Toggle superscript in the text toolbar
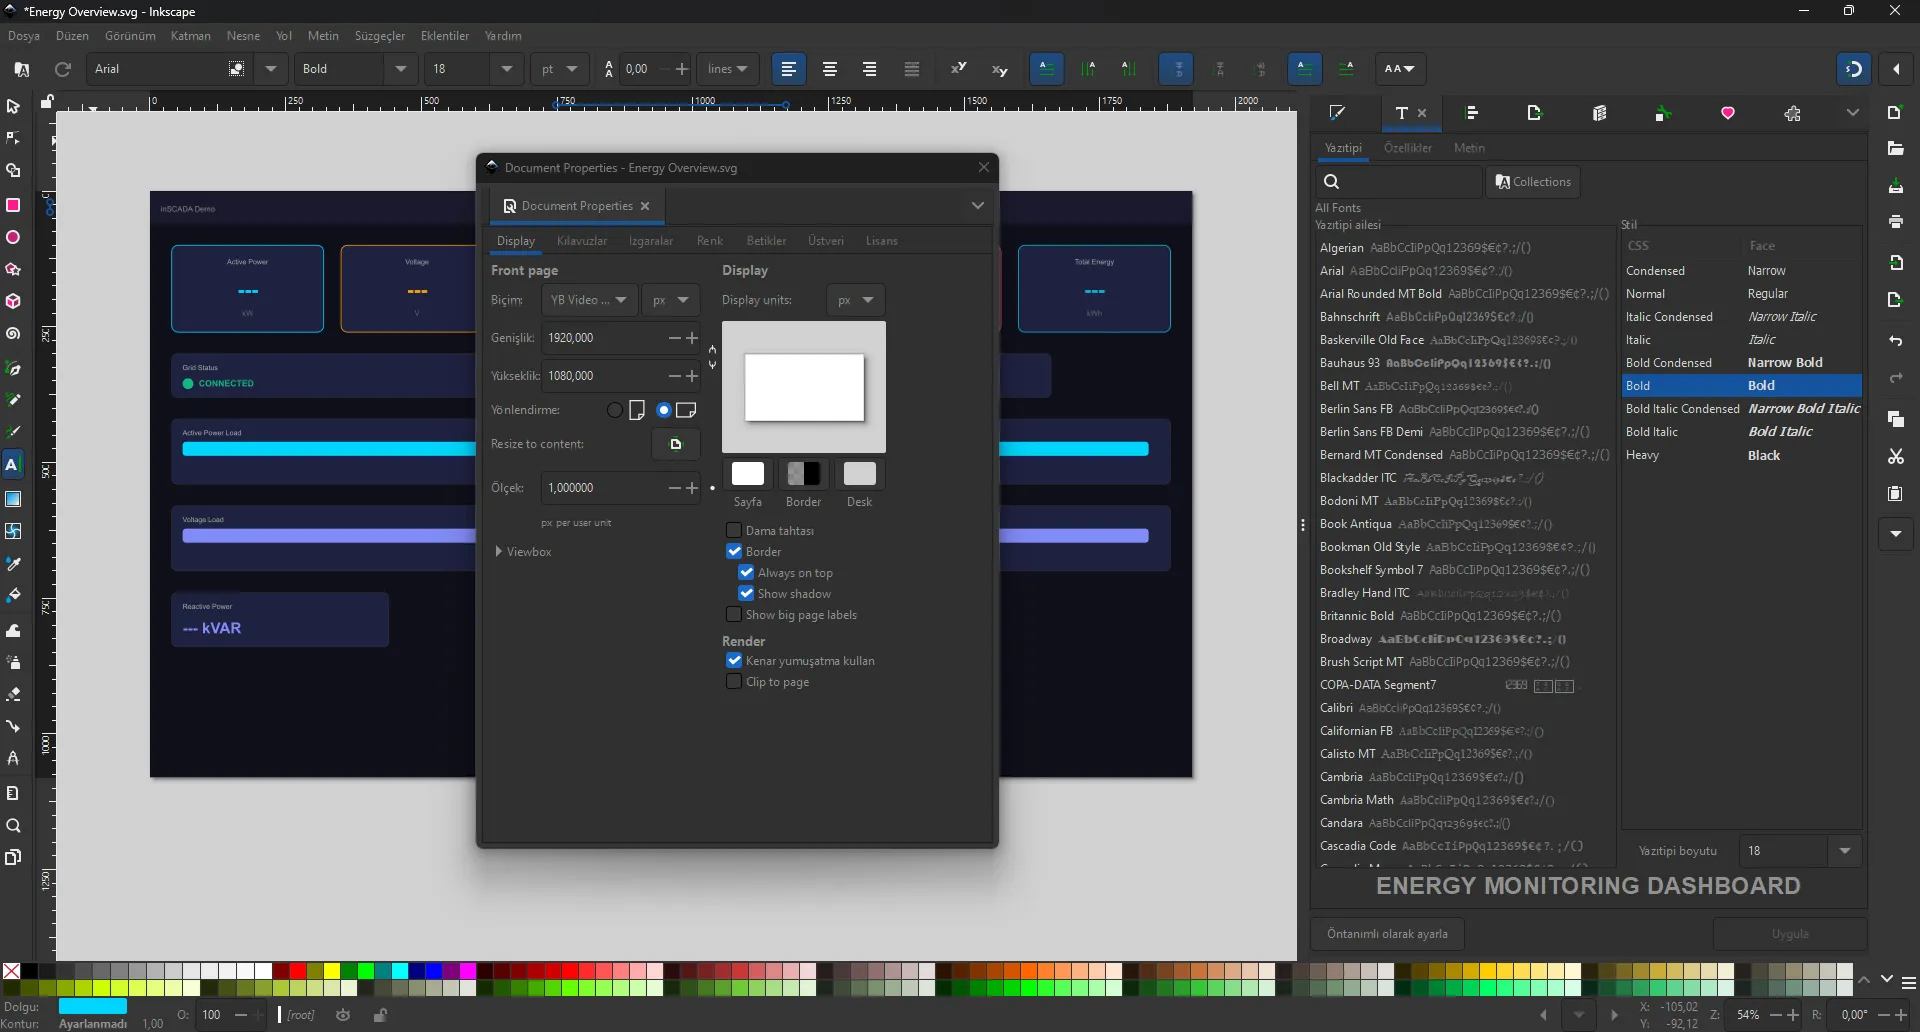The height and width of the screenshot is (1032, 1920). [959, 68]
